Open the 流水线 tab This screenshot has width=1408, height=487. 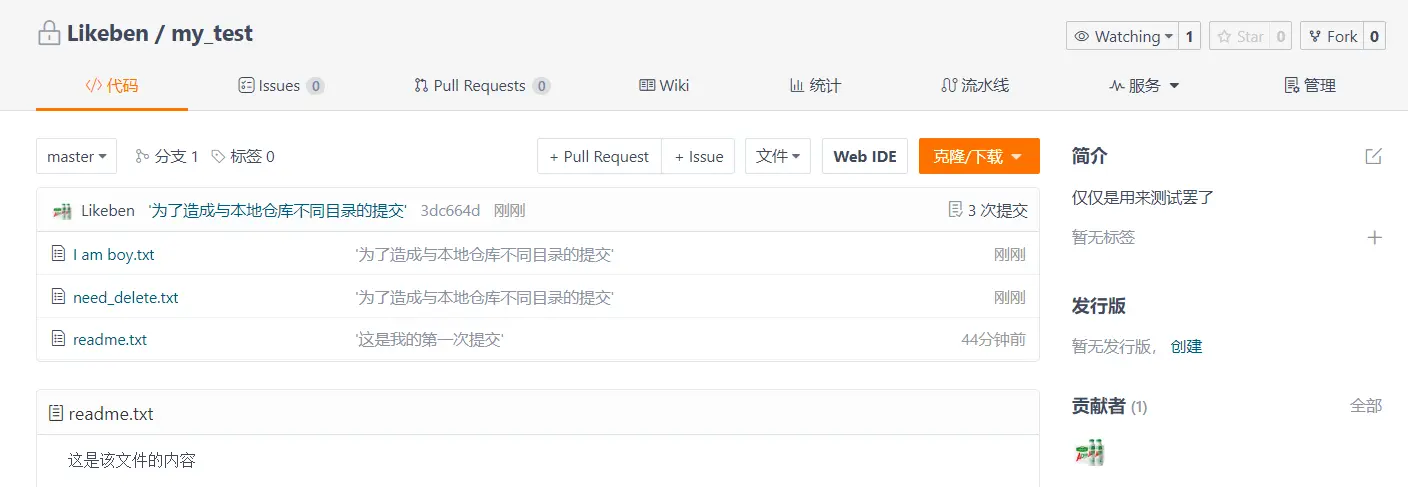tap(975, 86)
